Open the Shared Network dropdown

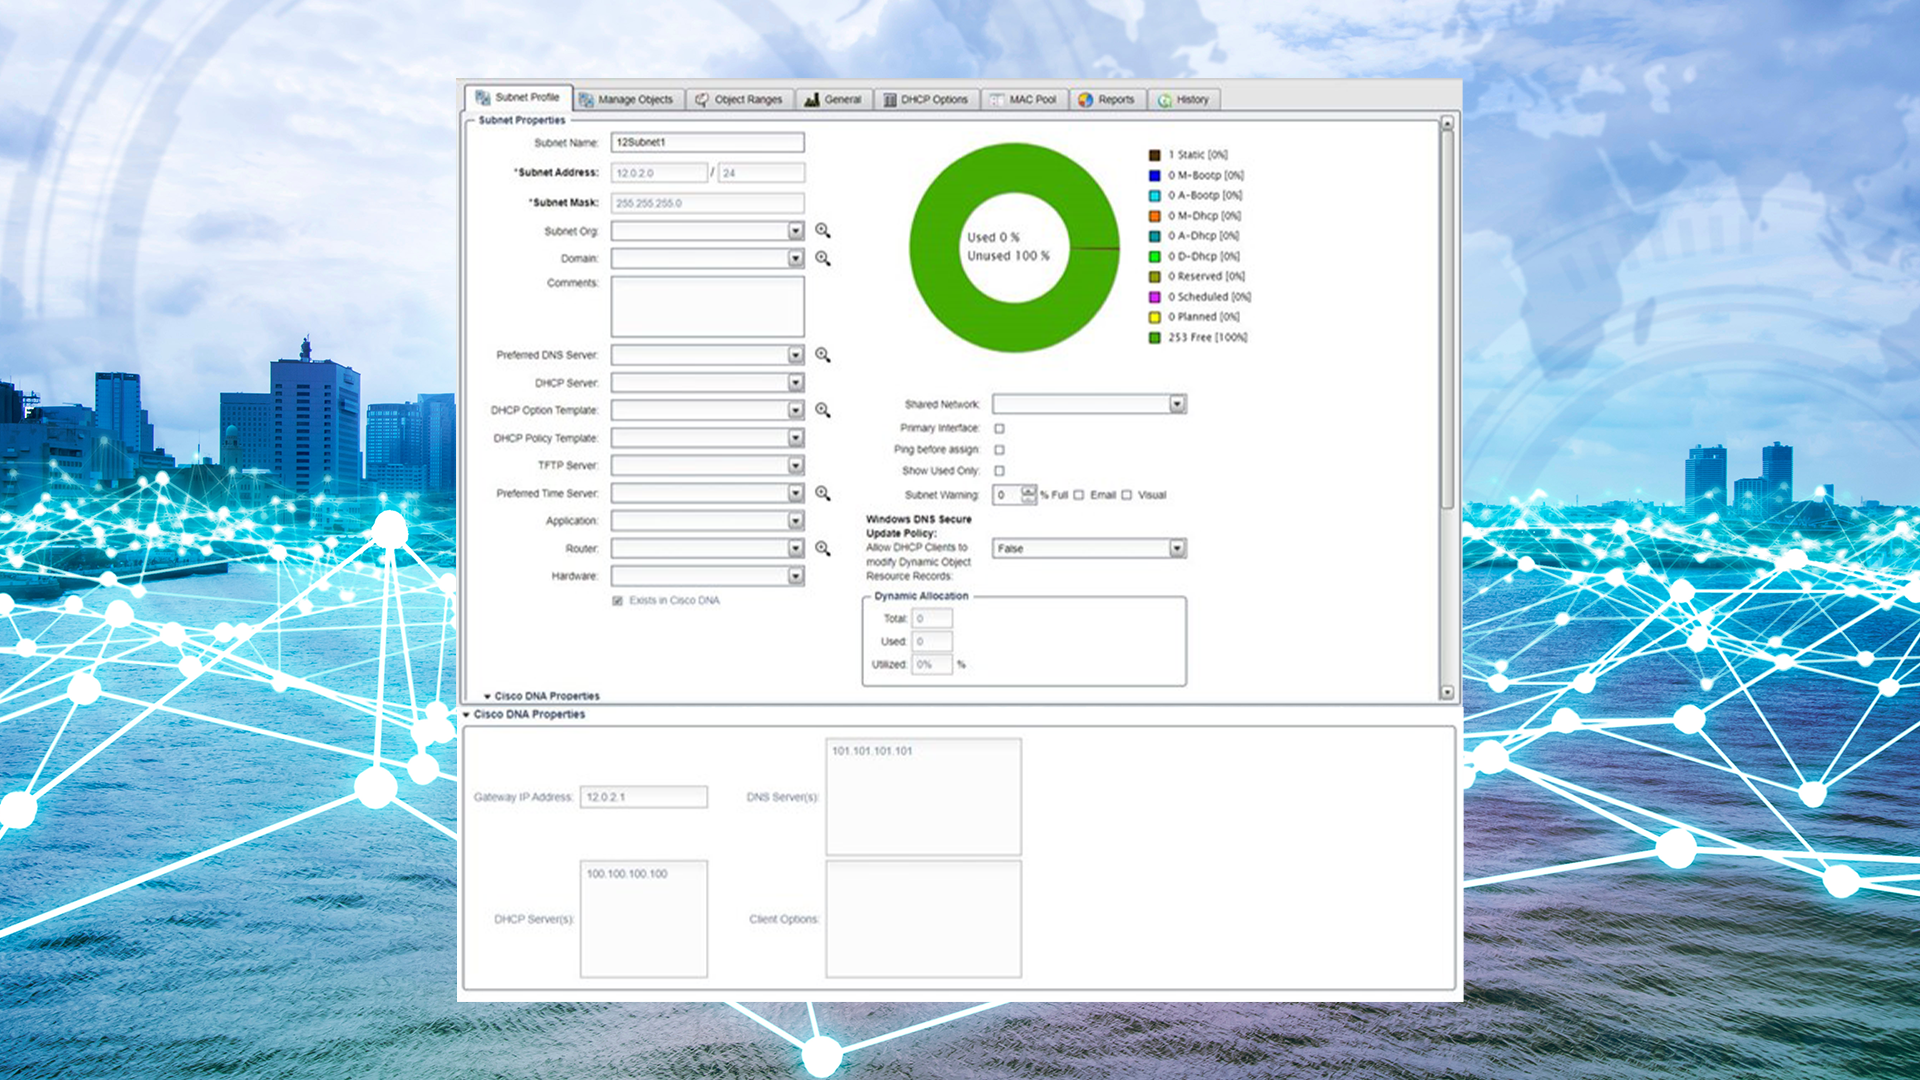click(1177, 404)
